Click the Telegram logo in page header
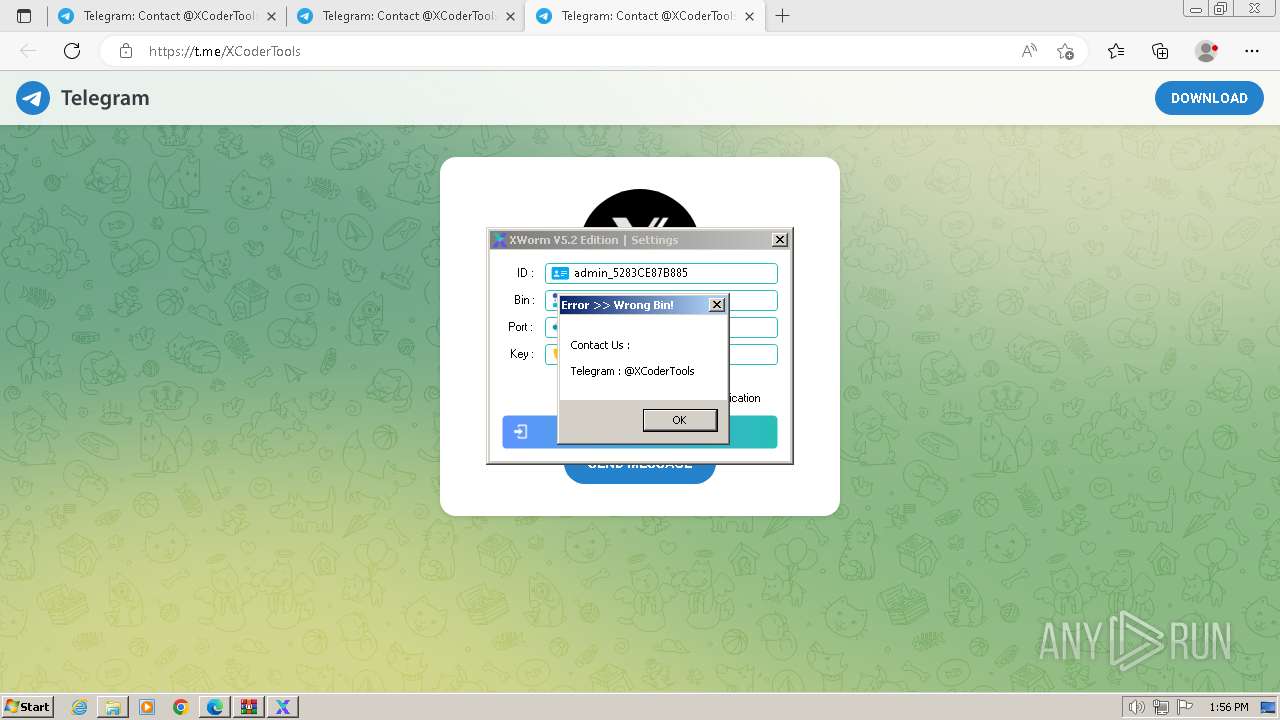The height and width of the screenshot is (720, 1280). click(x=33, y=98)
